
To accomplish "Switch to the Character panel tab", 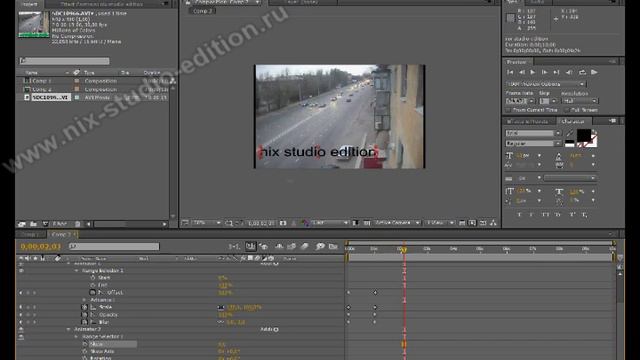I will [573, 122].
